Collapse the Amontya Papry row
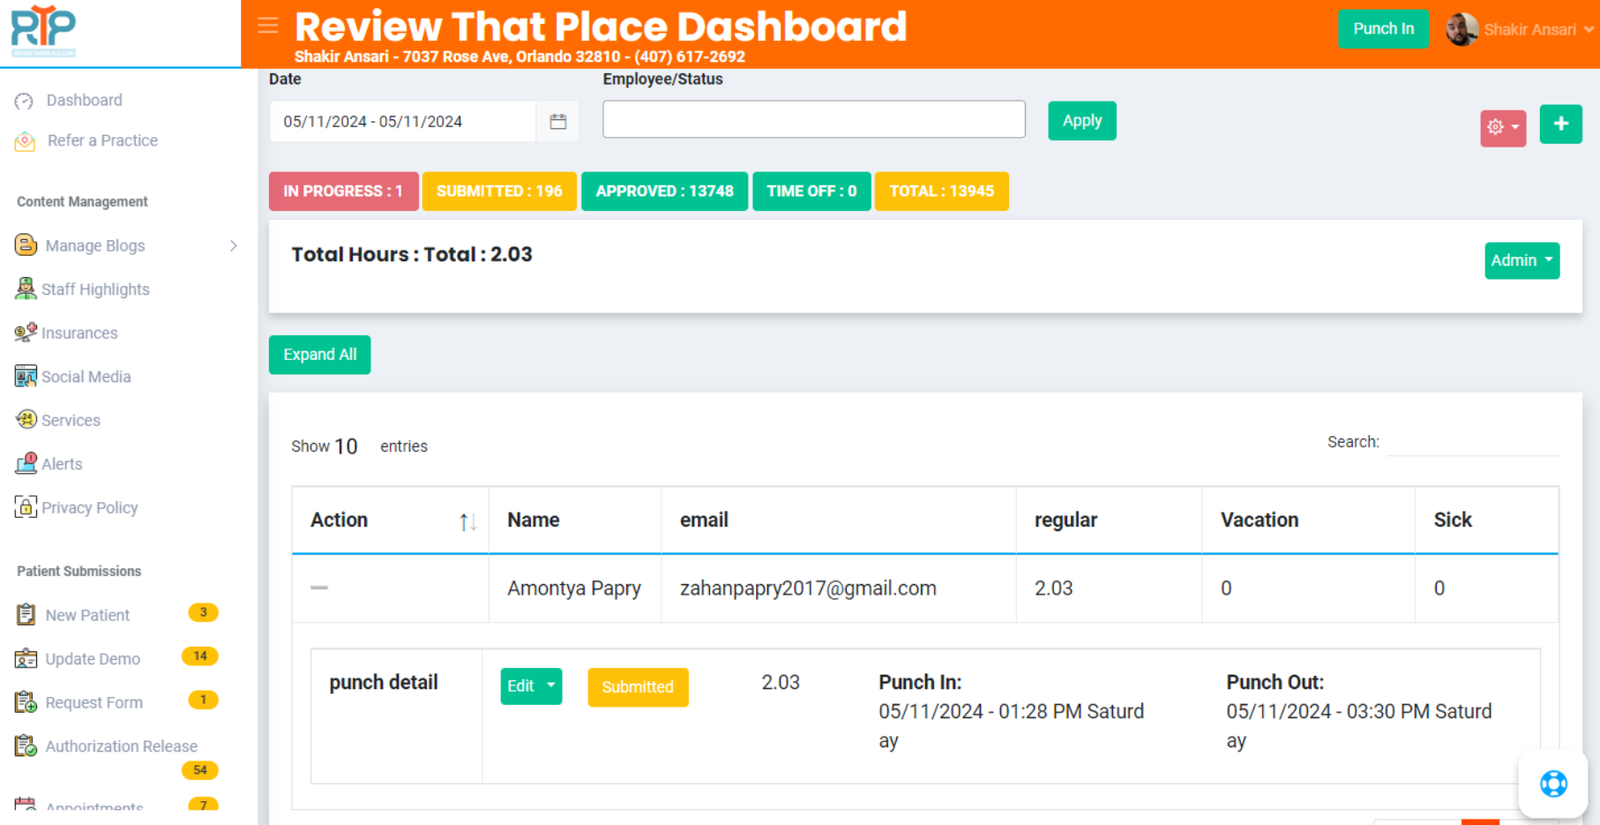This screenshot has width=1600, height=825. click(319, 588)
